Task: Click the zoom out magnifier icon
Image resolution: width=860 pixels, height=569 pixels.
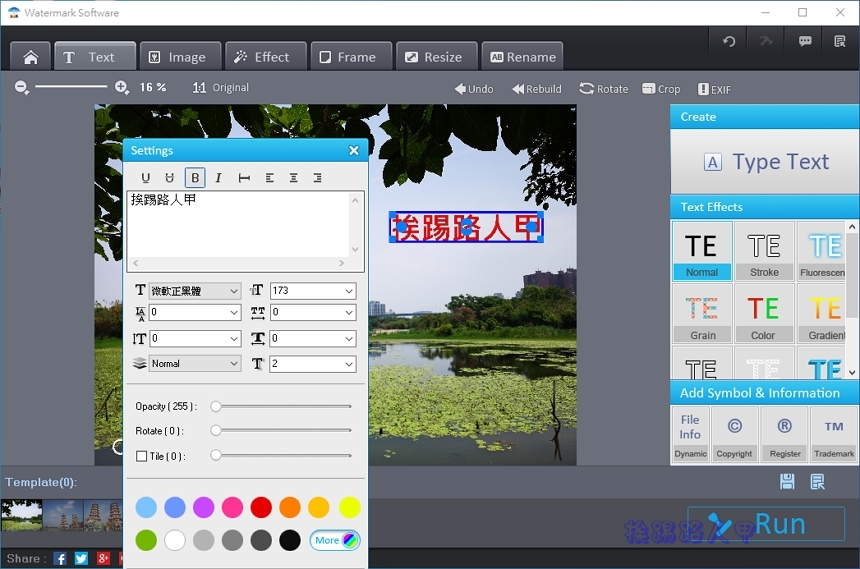Action: coord(22,87)
